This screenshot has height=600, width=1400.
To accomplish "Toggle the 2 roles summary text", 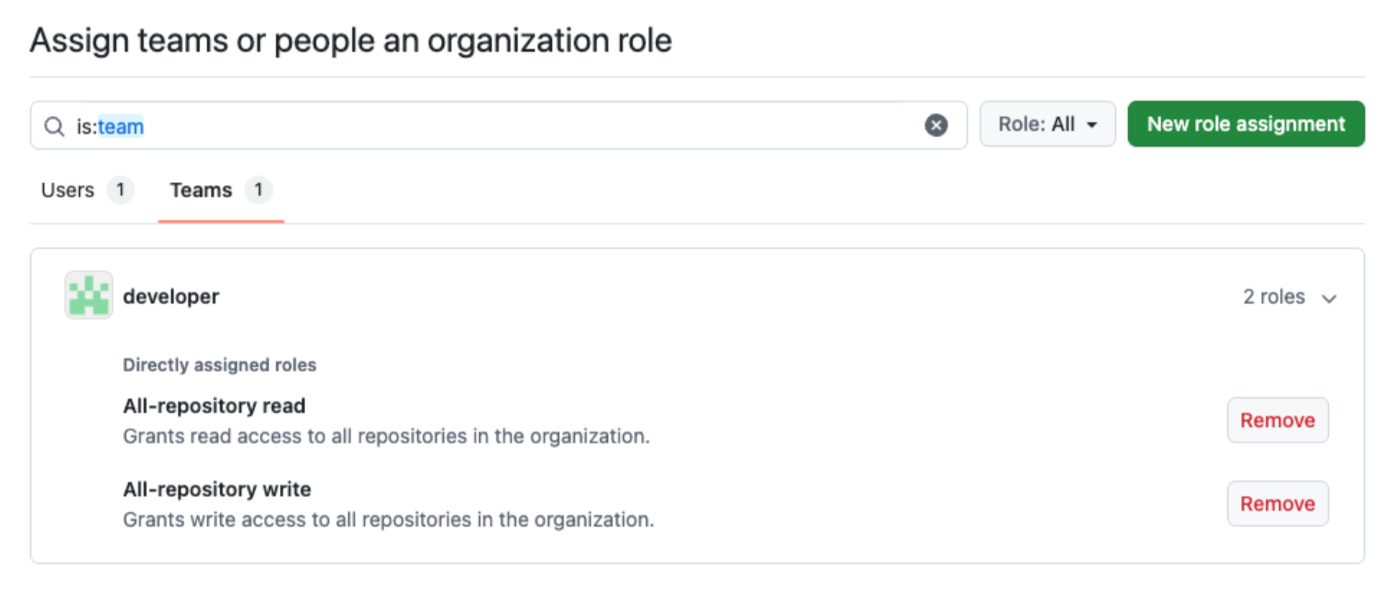I will coord(1273,297).
